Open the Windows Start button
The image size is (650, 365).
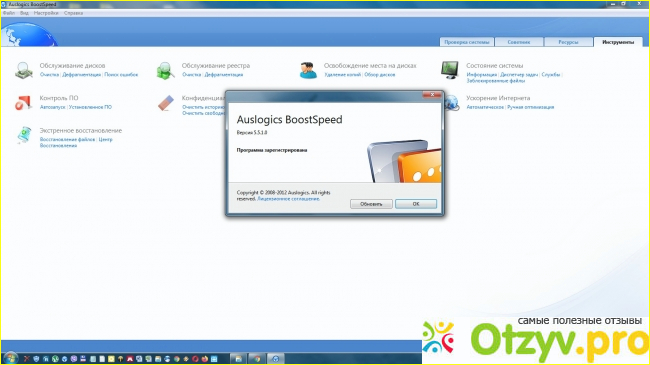(x=10, y=358)
